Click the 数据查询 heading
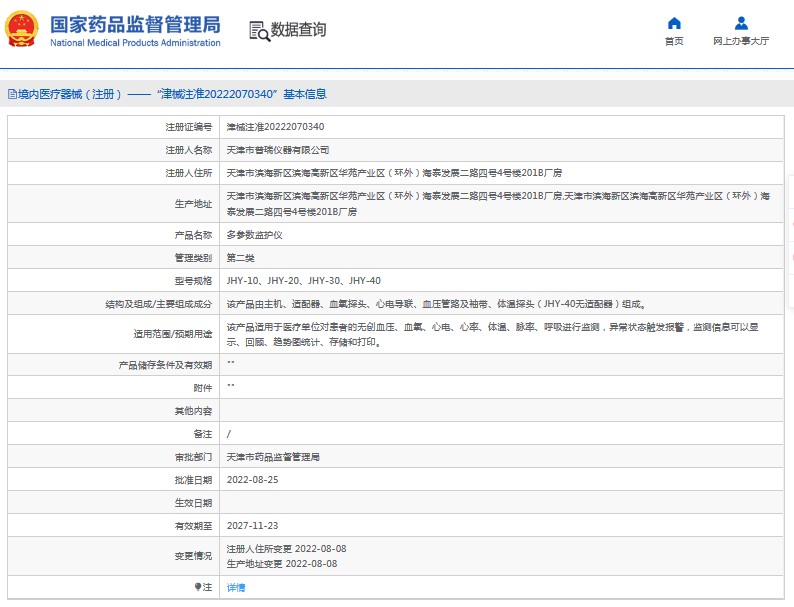Screen dimensions: 794x607 click(x=298, y=29)
